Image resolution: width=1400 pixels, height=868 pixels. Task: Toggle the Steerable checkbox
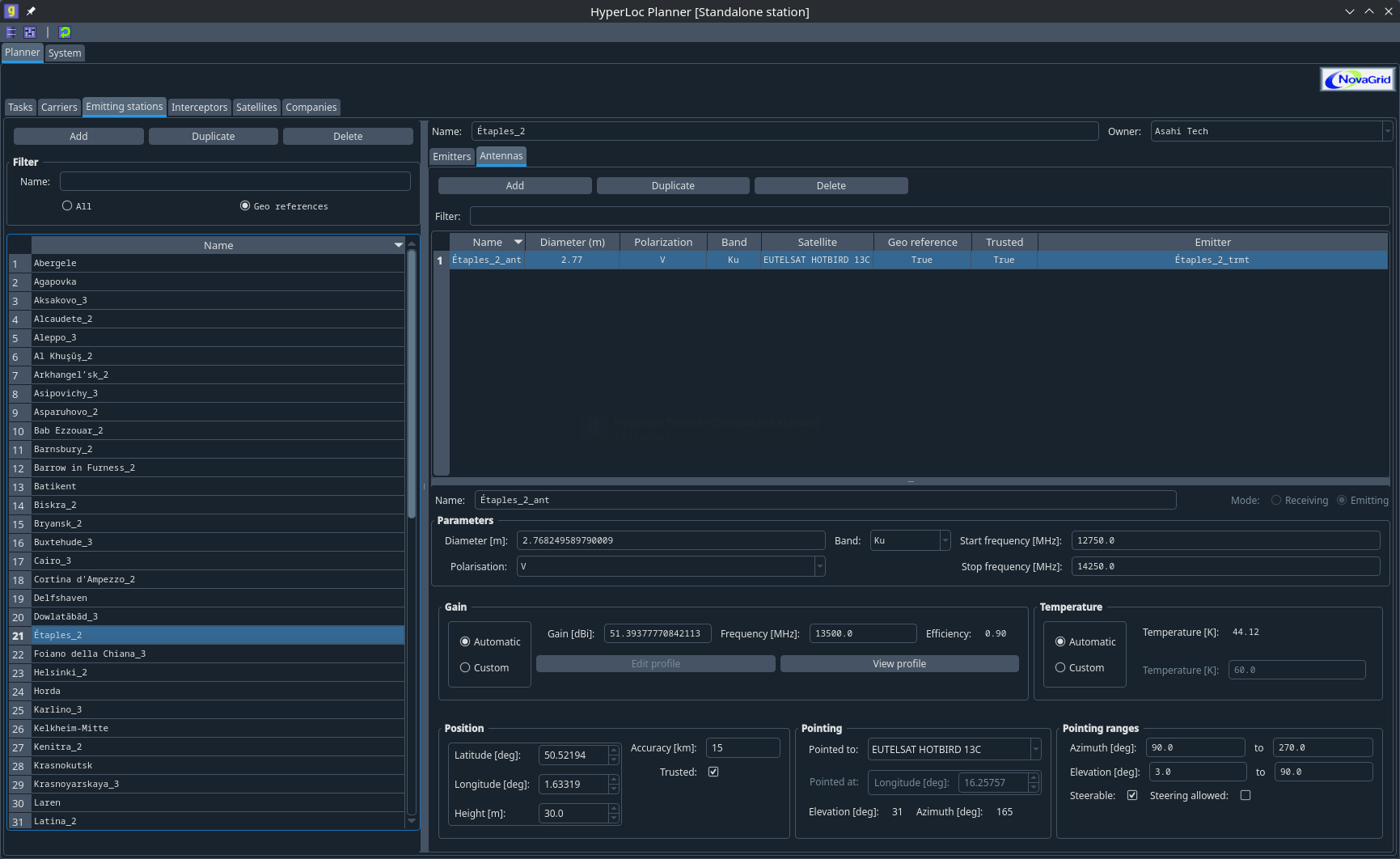1132,796
